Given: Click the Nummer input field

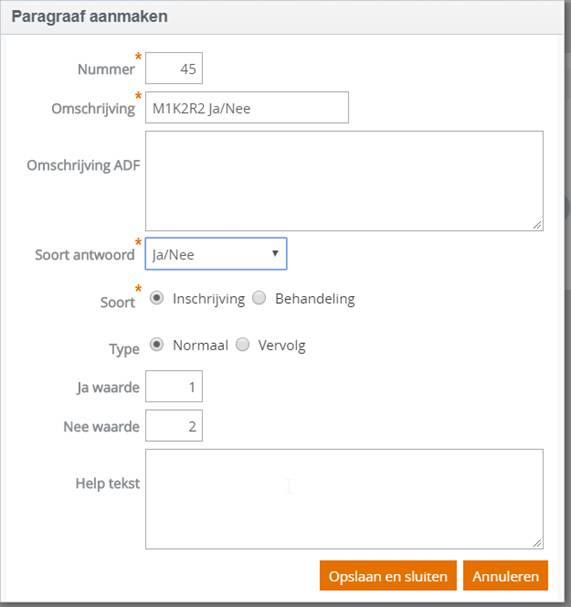Looking at the screenshot, I should [x=174, y=68].
